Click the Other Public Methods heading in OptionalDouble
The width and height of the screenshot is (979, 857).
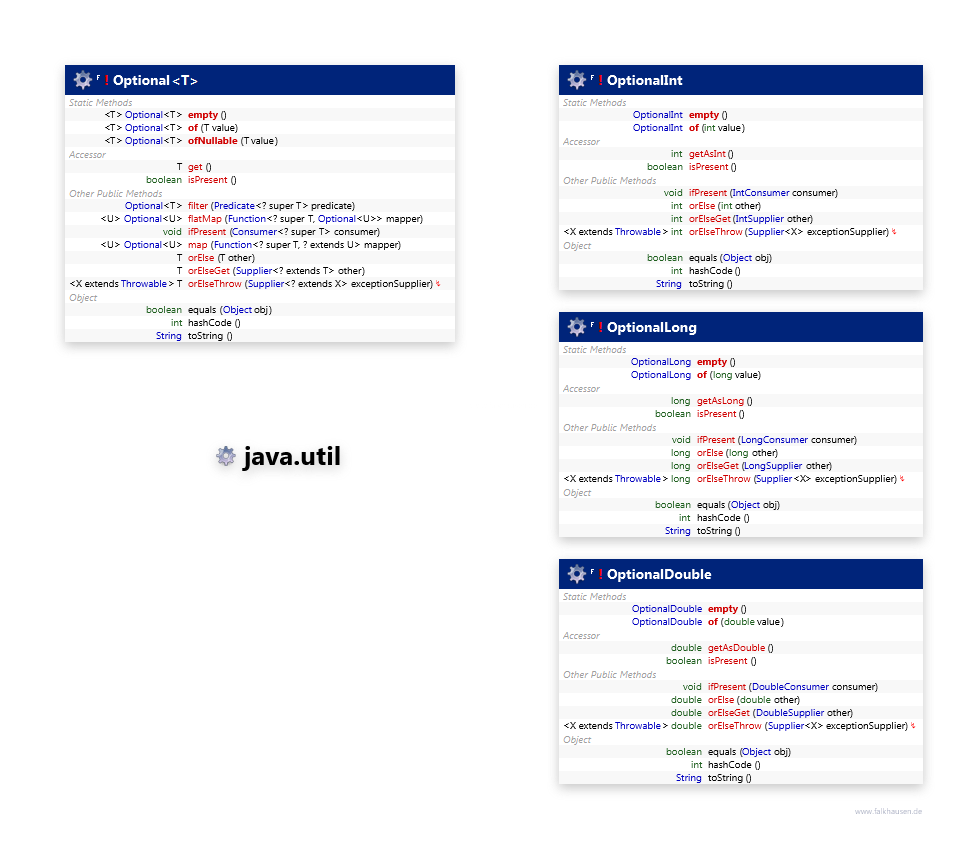click(x=609, y=675)
